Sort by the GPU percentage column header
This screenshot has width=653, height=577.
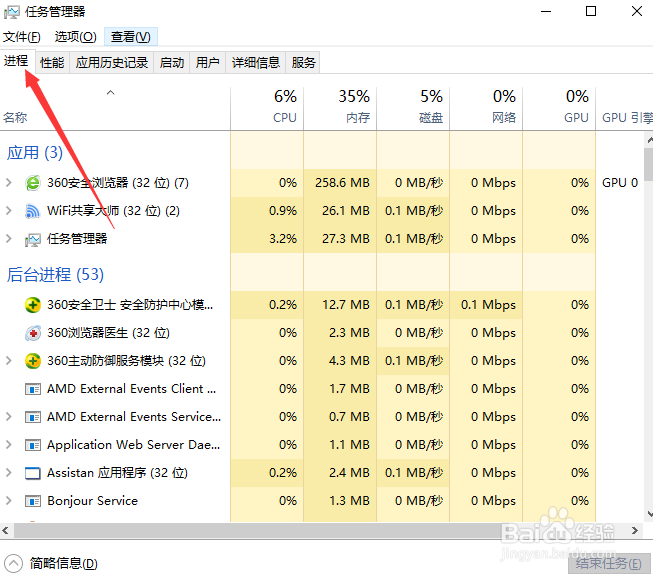pos(559,108)
